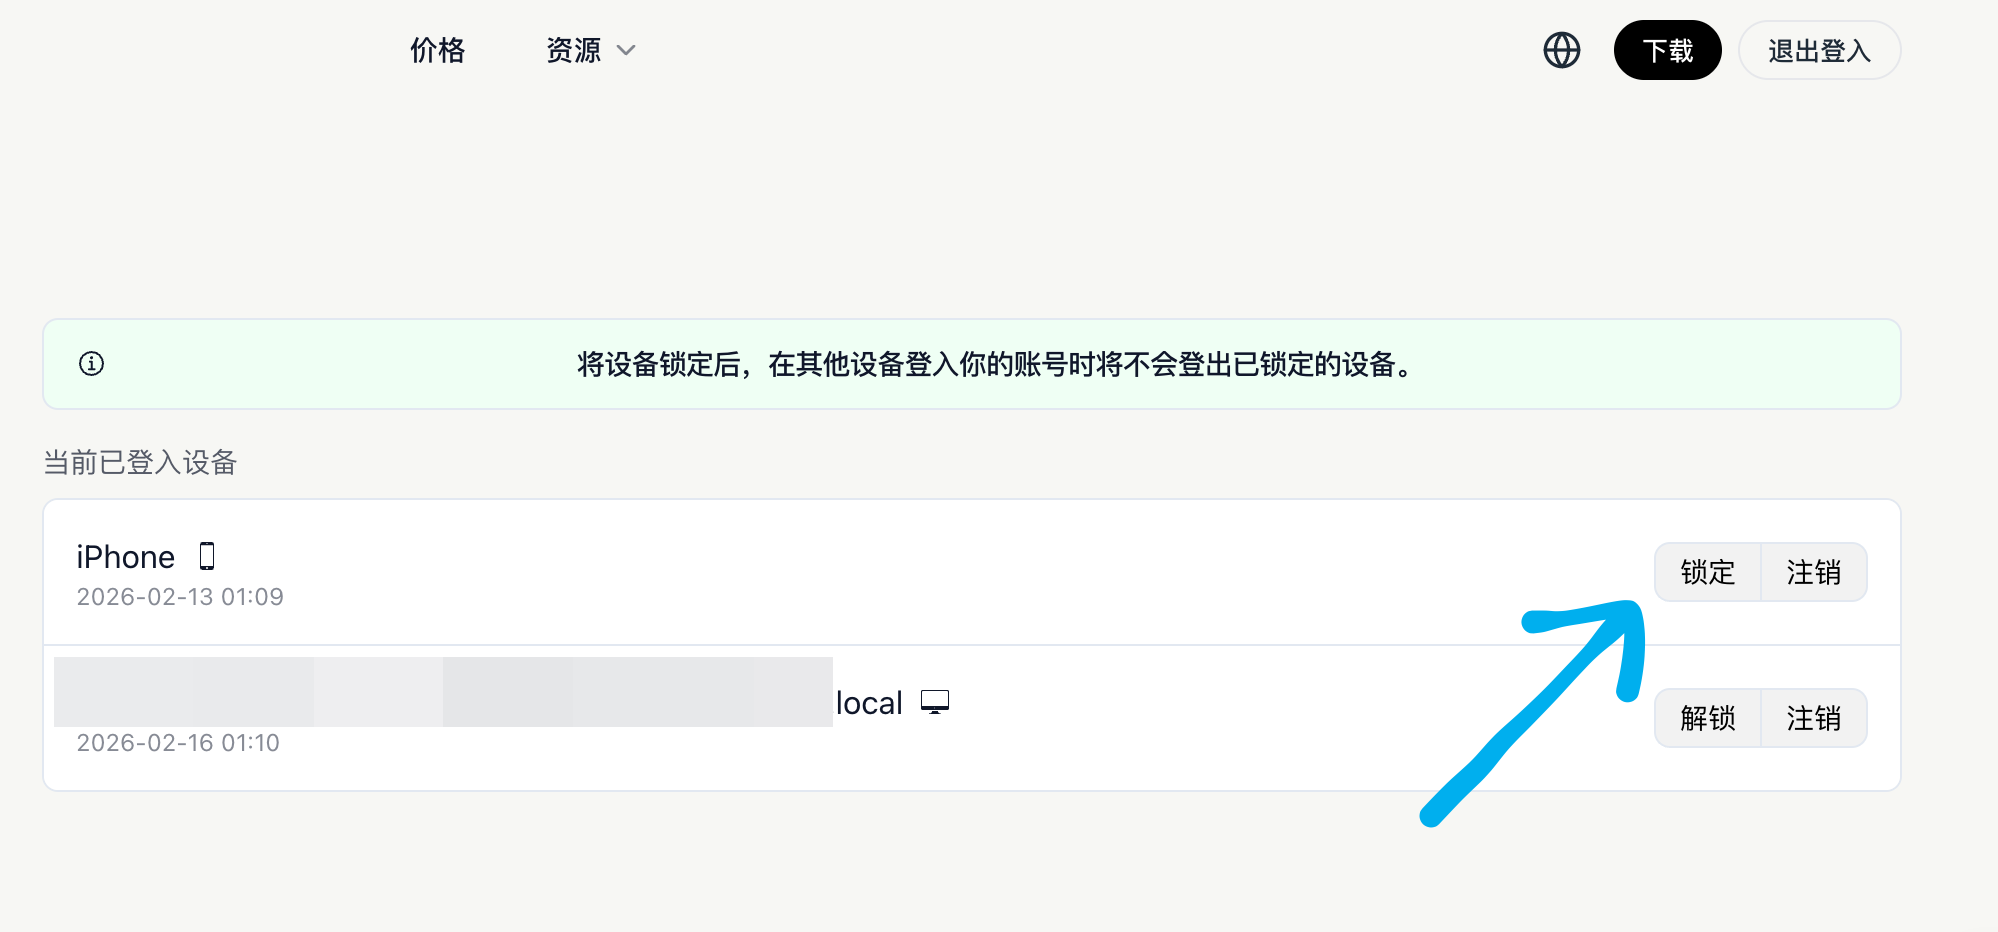Image resolution: width=1998 pixels, height=932 pixels.
Task: Select the iPhone device name text
Action: pyautogui.click(x=126, y=557)
